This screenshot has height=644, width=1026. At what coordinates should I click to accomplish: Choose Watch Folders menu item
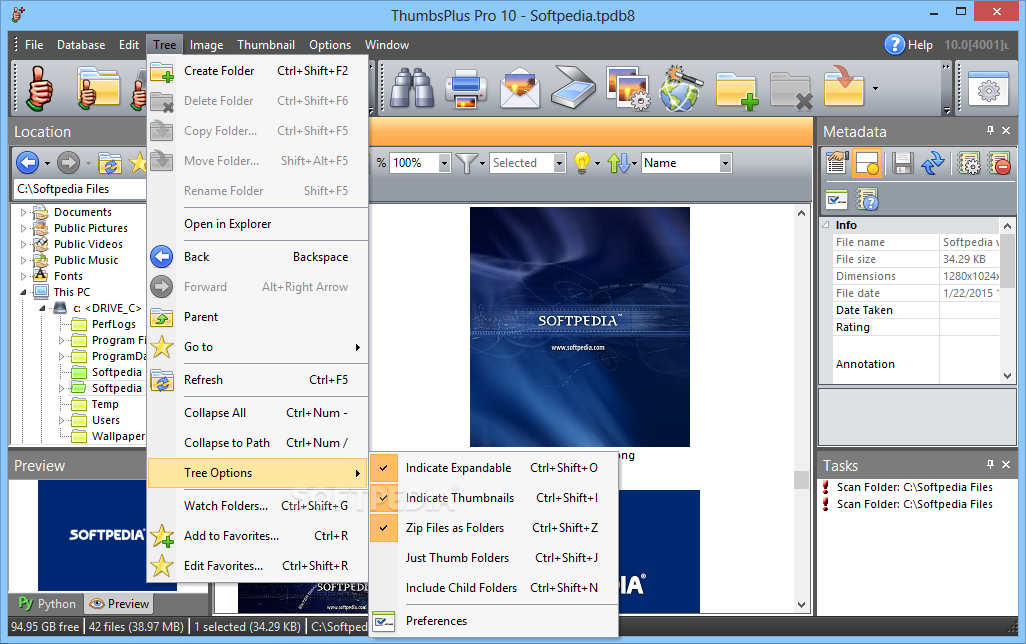pyautogui.click(x=258, y=506)
